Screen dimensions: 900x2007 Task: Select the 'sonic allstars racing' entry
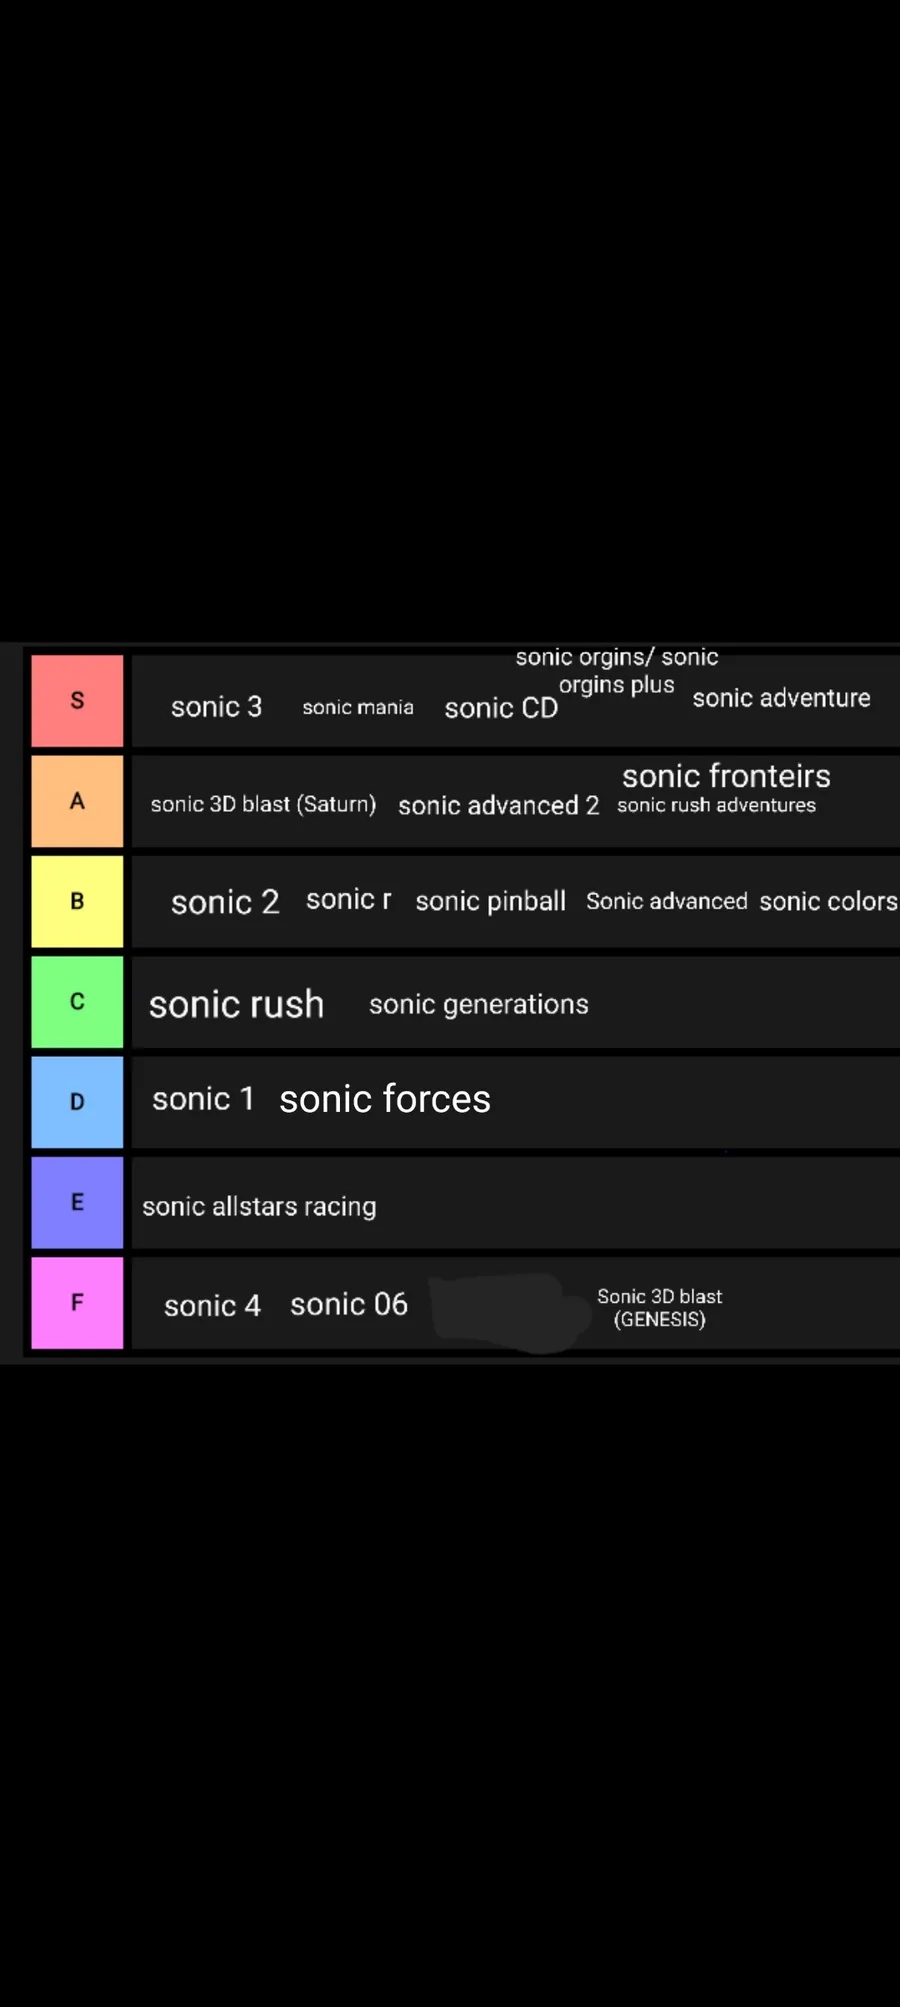259,1207
